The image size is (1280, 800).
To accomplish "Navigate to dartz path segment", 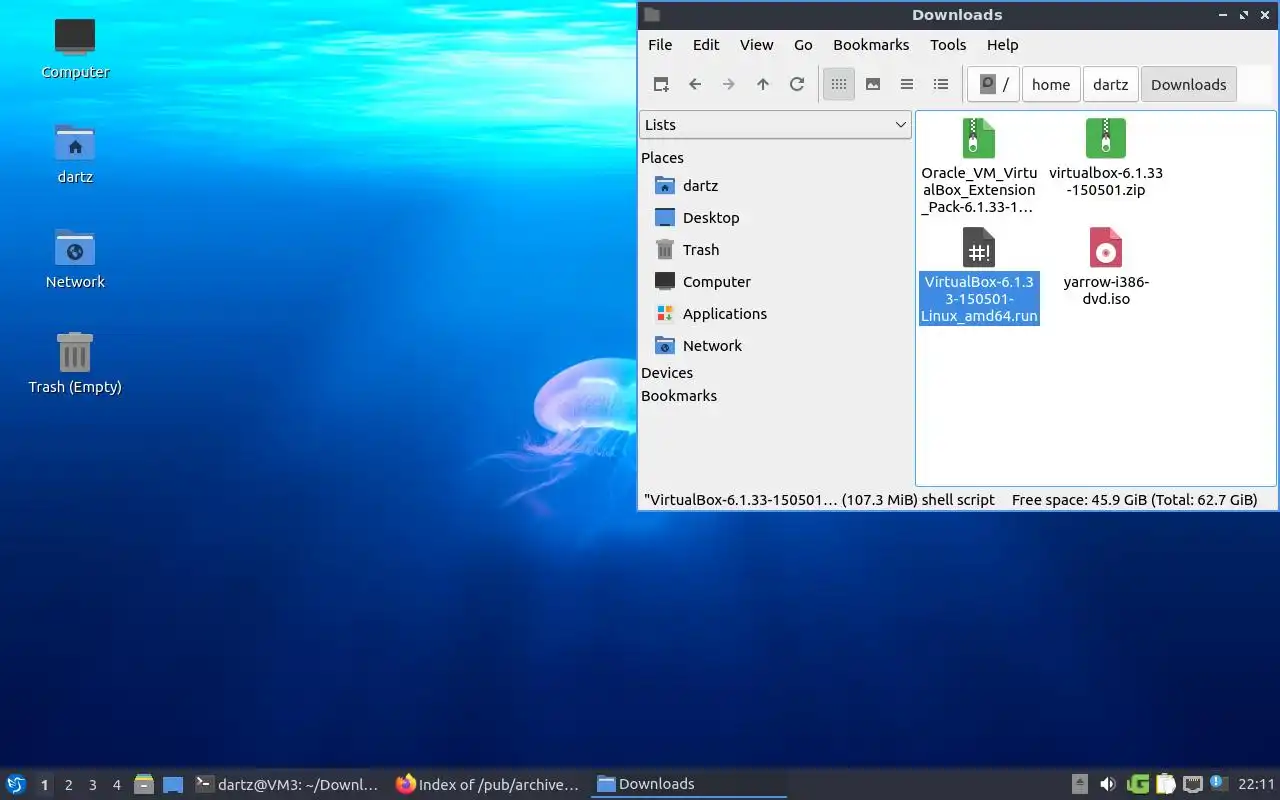I will coord(1110,85).
